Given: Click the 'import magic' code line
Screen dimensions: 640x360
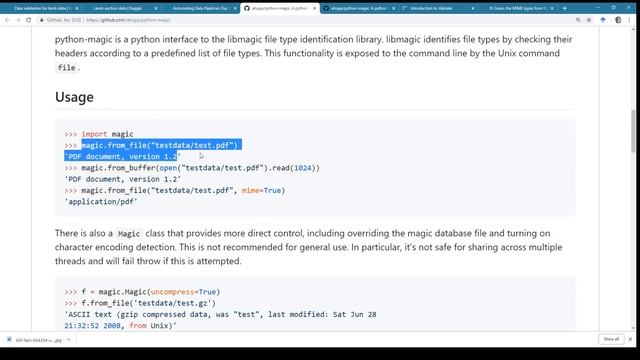Looking at the screenshot, I should [99, 134].
